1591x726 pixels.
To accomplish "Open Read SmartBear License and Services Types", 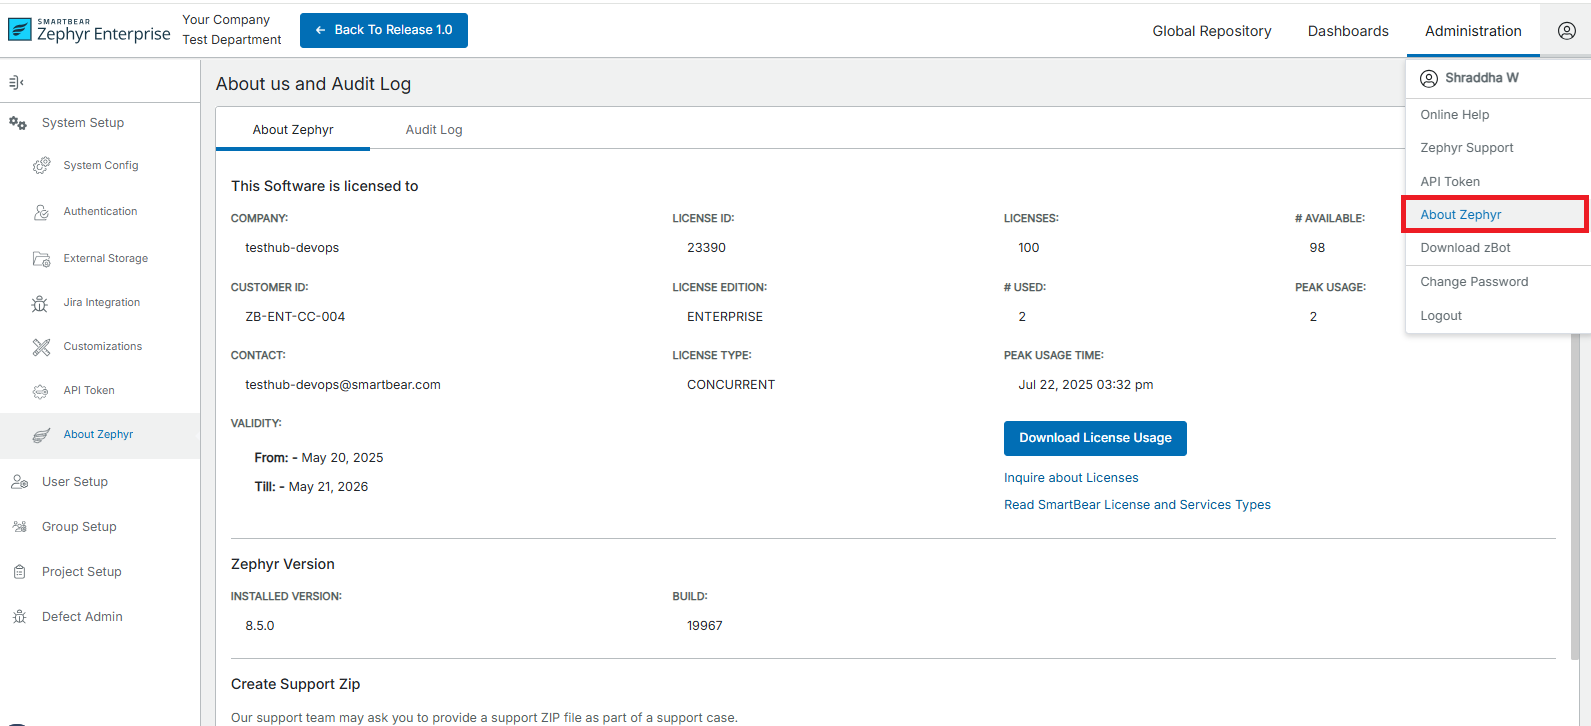I will pos(1137,505).
